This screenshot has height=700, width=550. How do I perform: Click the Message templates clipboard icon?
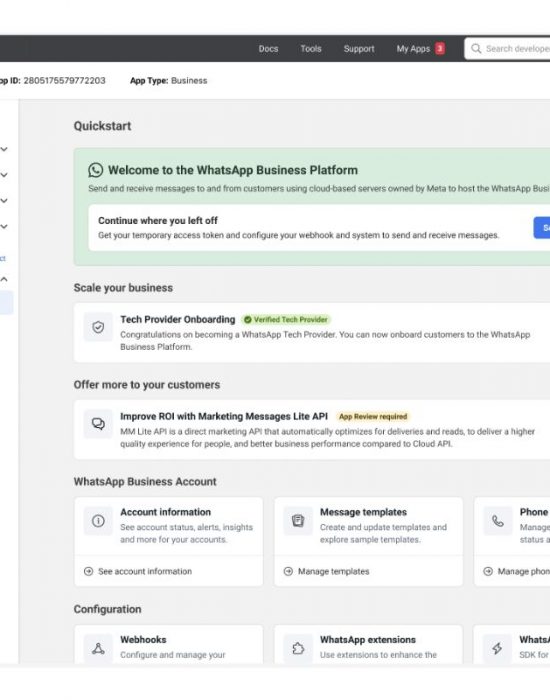click(298, 521)
